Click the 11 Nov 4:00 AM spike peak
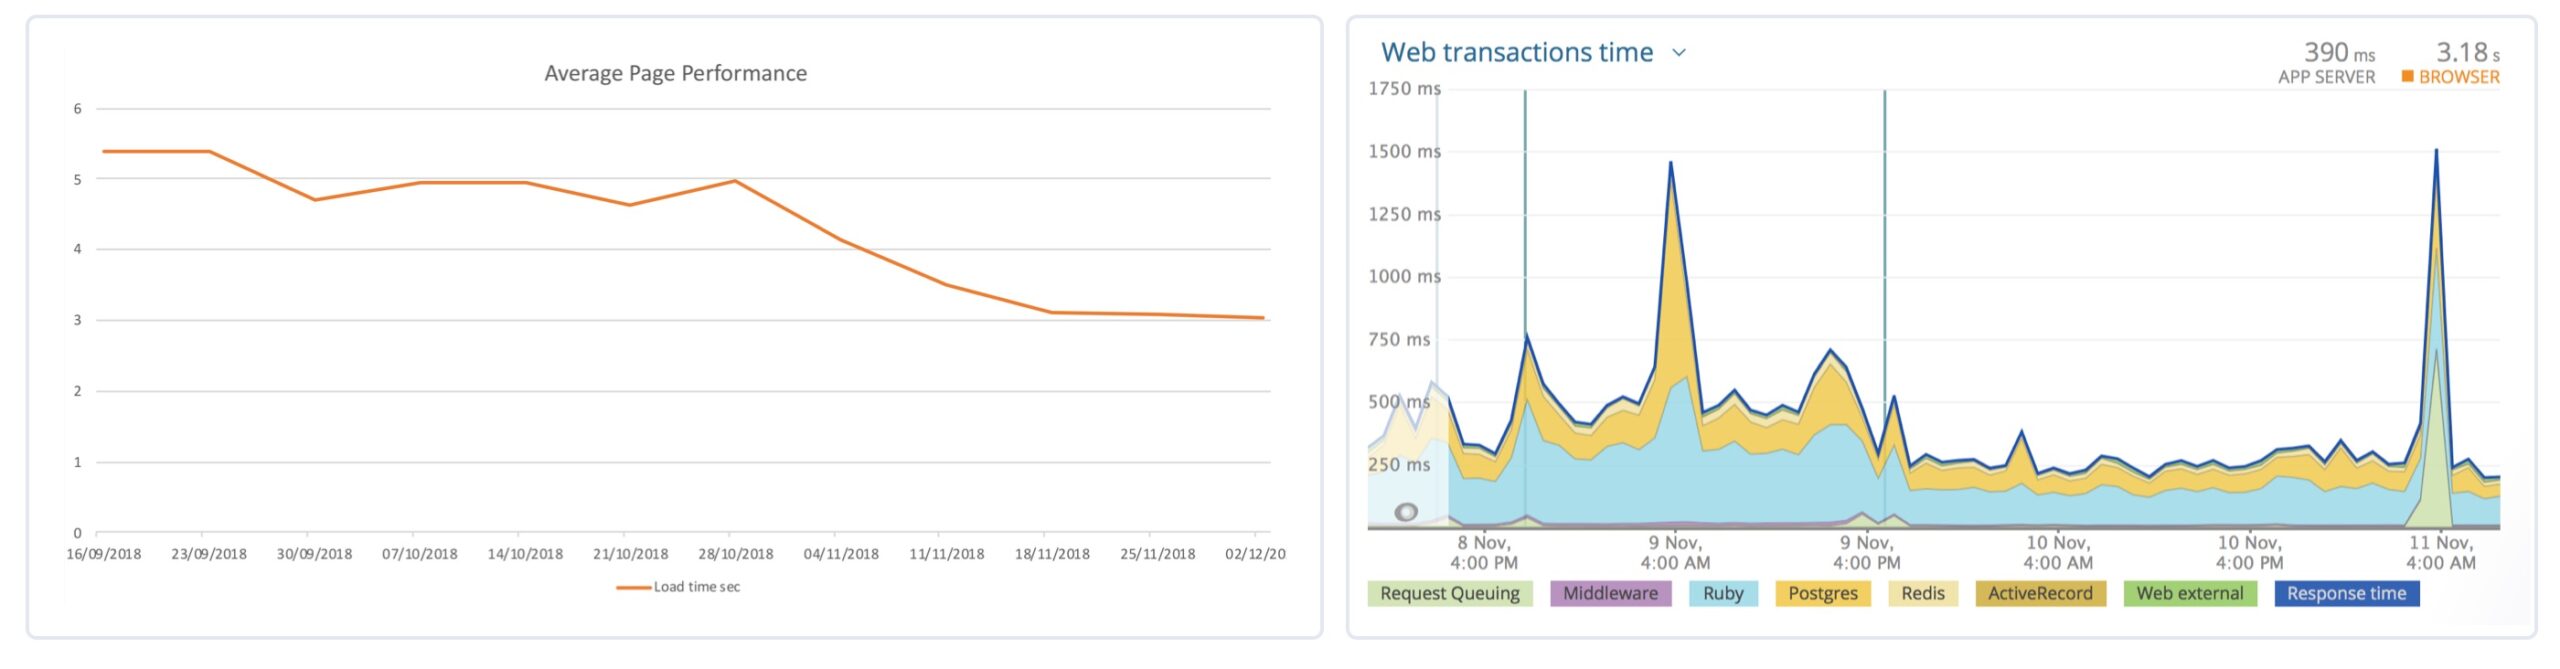Viewport: 2560px width, 669px height. [x=2436, y=151]
